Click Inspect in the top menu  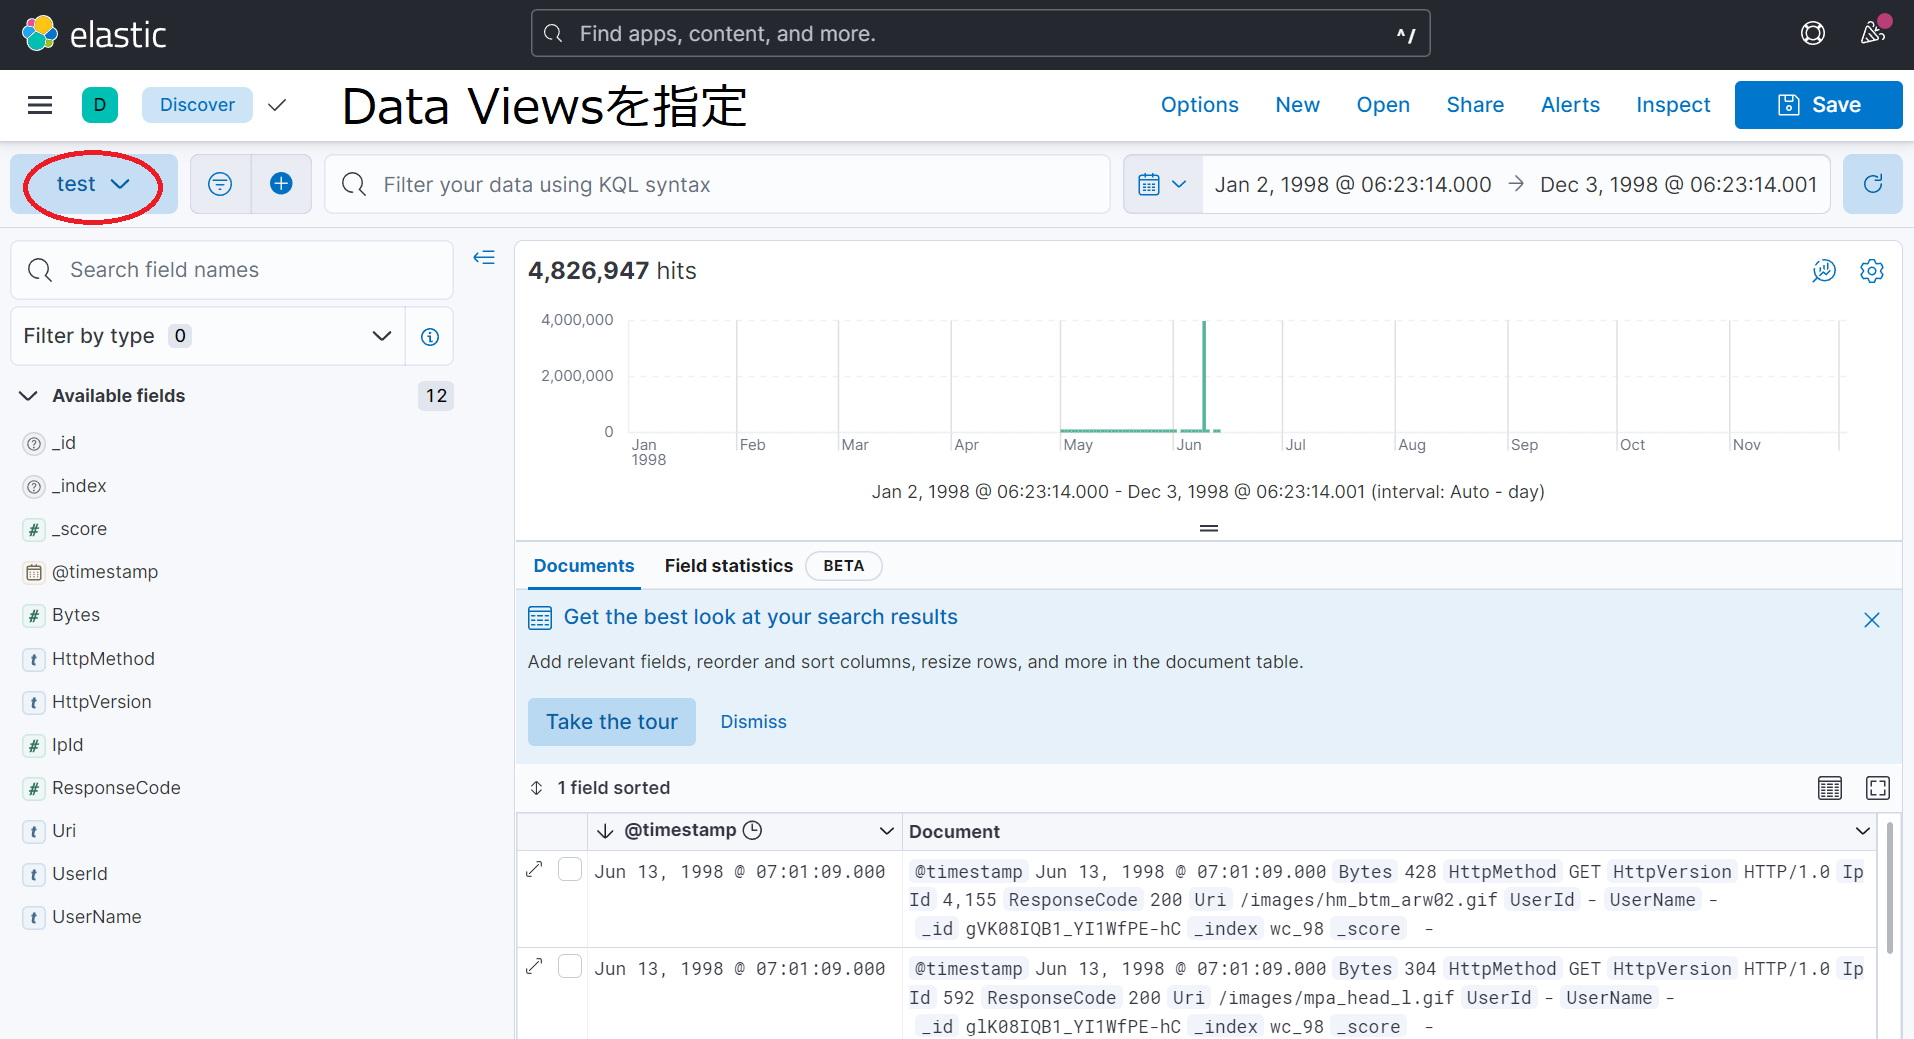point(1673,105)
